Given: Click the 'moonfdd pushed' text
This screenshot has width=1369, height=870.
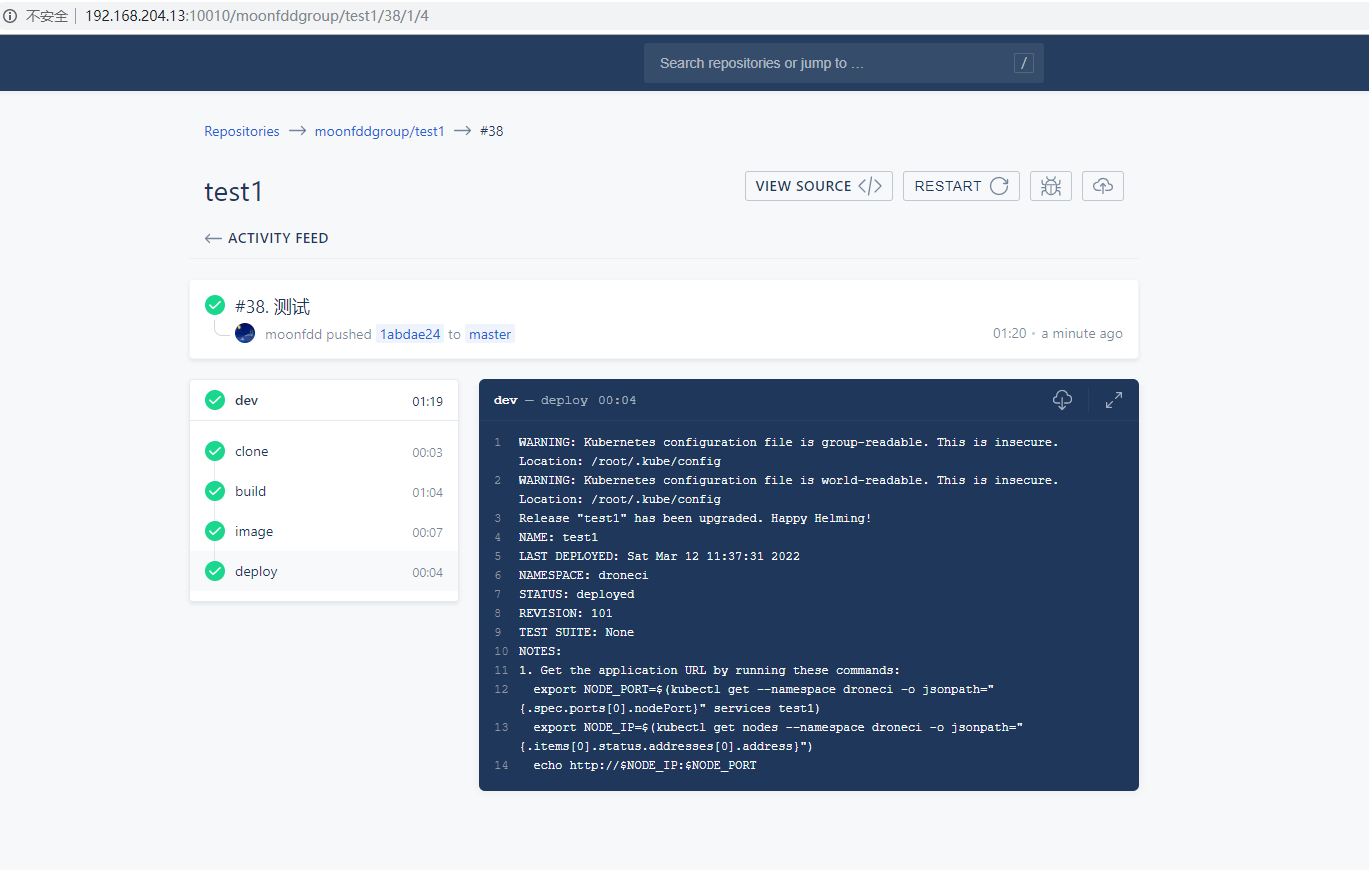Looking at the screenshot, I should [x=318, y=334].
